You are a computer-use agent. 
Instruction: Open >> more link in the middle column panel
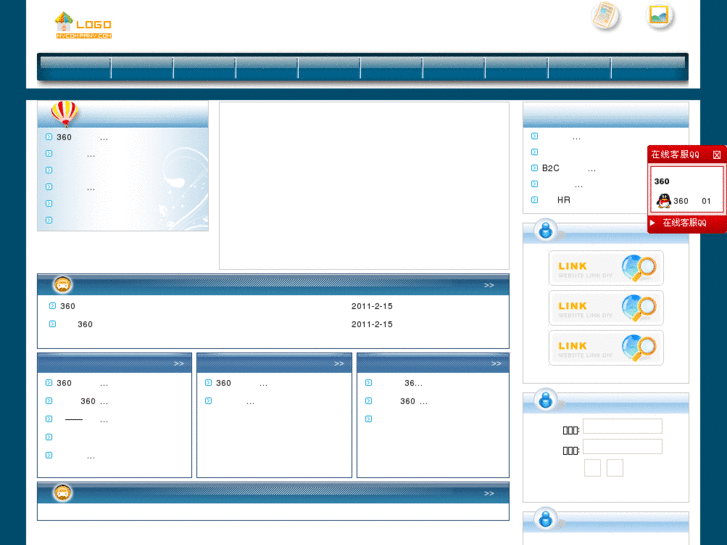click(339, 364)
